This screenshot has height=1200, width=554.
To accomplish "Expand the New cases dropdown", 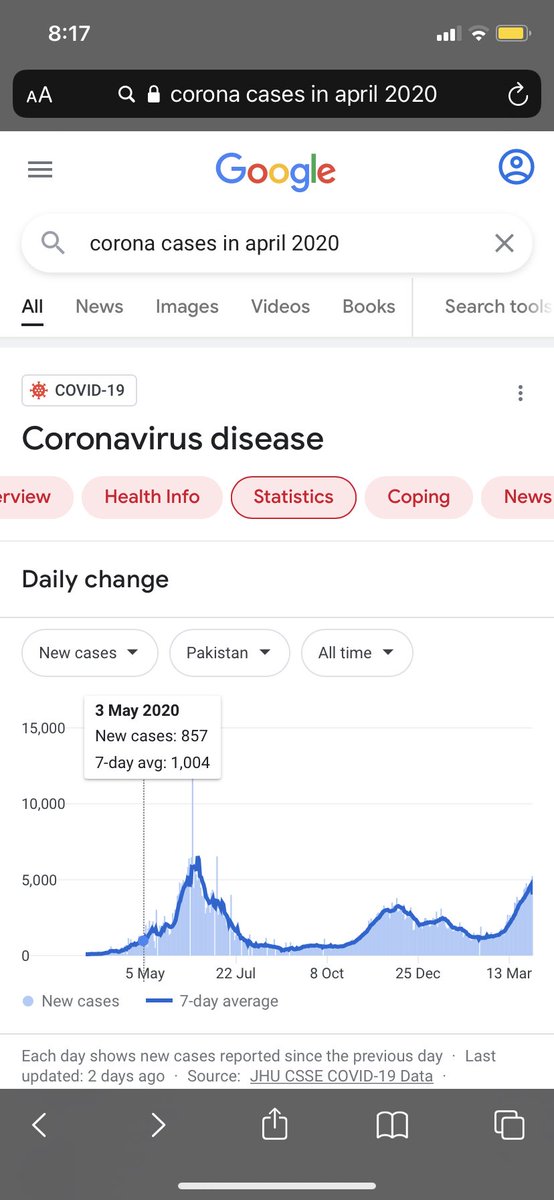I will pyautogui.click(x=90, y=653).
